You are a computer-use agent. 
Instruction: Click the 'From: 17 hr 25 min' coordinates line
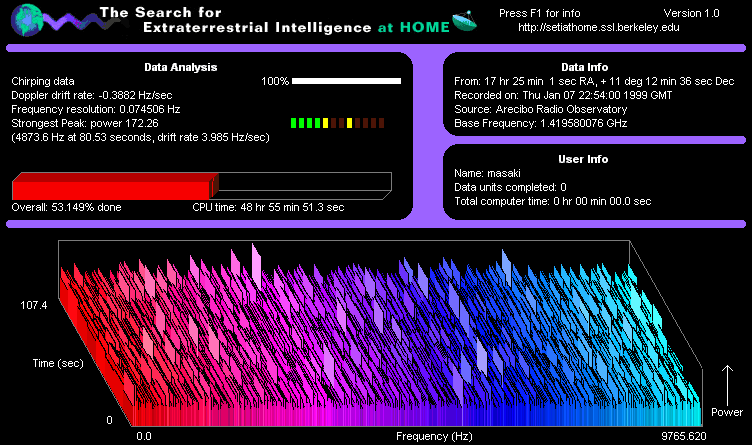[x=594, y=82]
